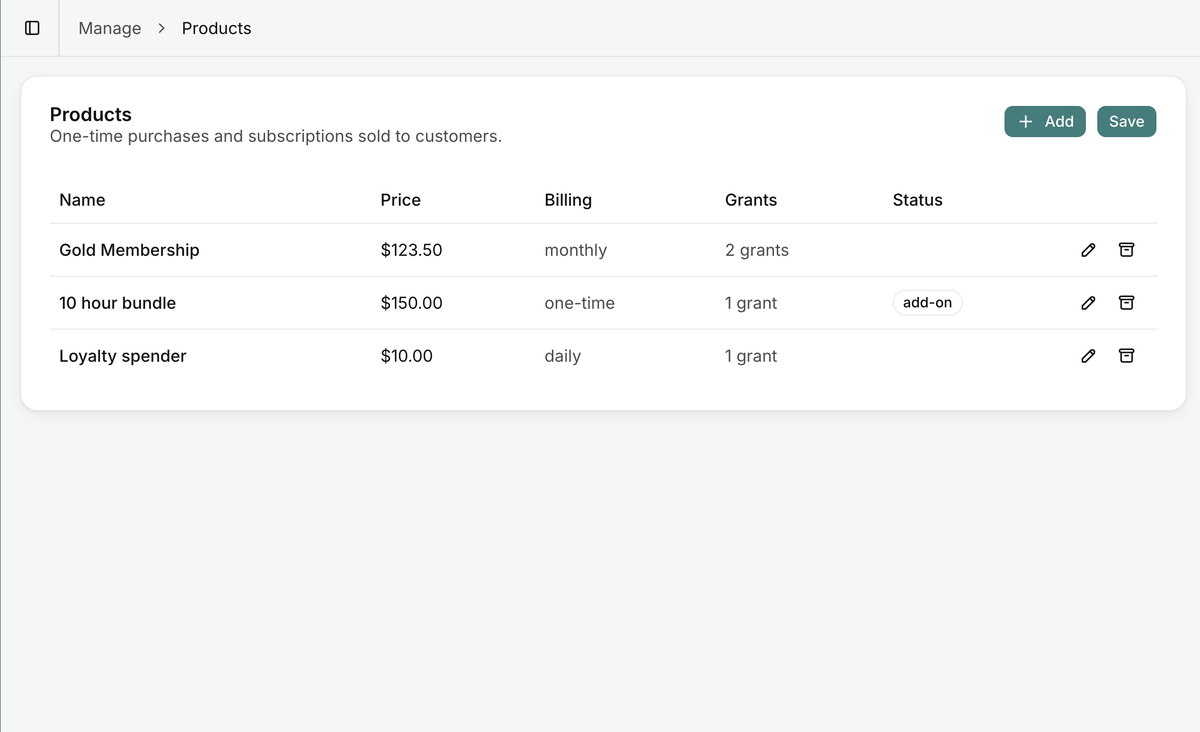Archive the Gold Membership product
The width and height of the screenshot is (1200, 732).
[1126, 250]
